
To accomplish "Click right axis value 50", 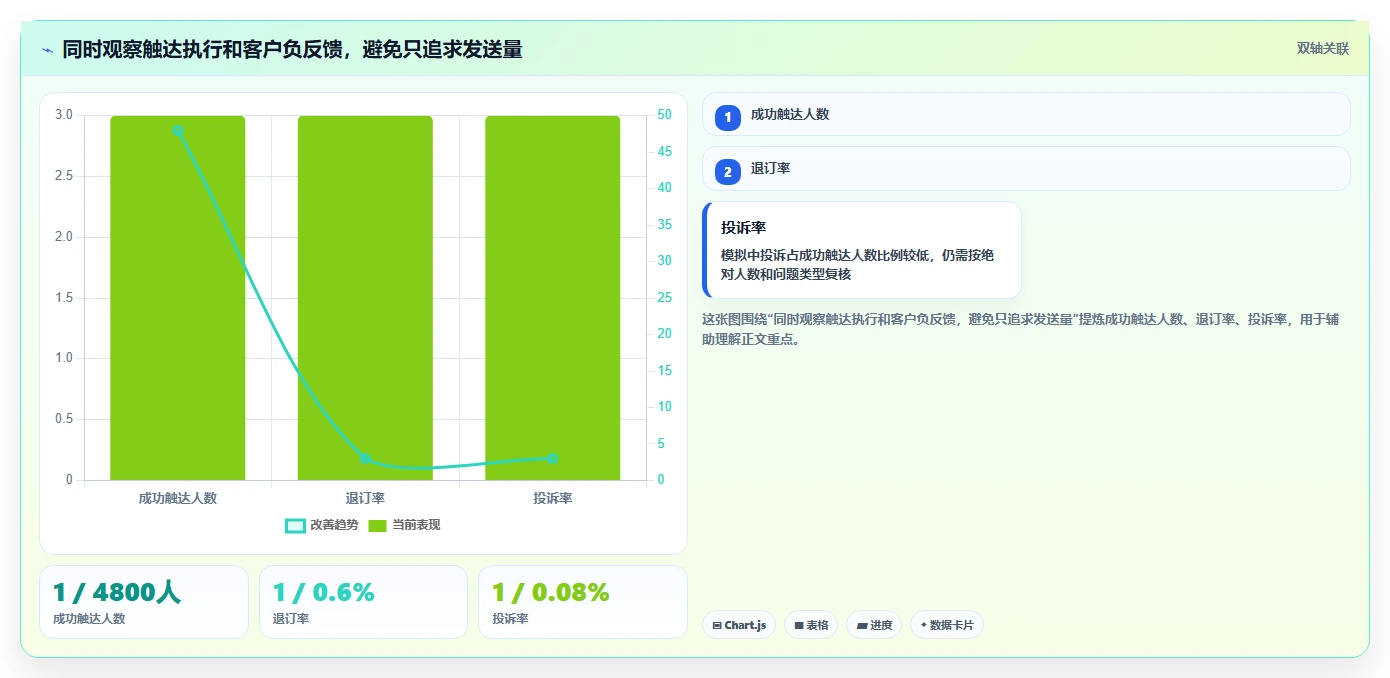I will (x=665, y=115).
